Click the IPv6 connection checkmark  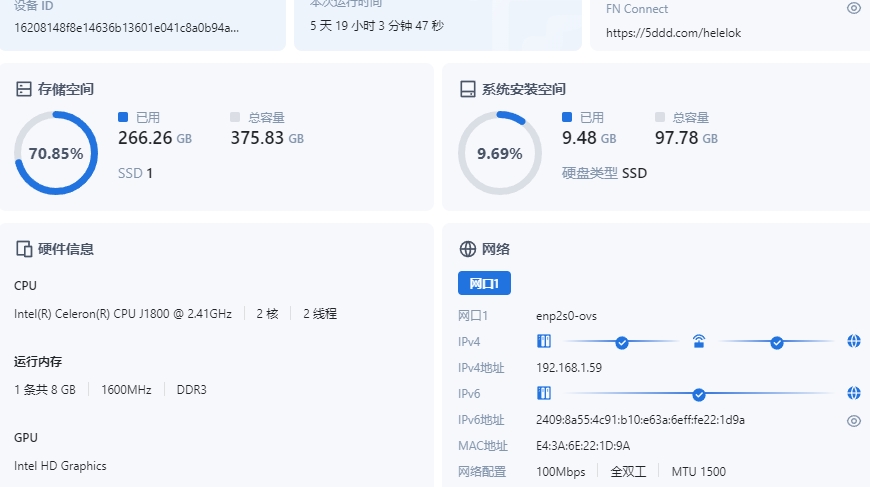699,395
